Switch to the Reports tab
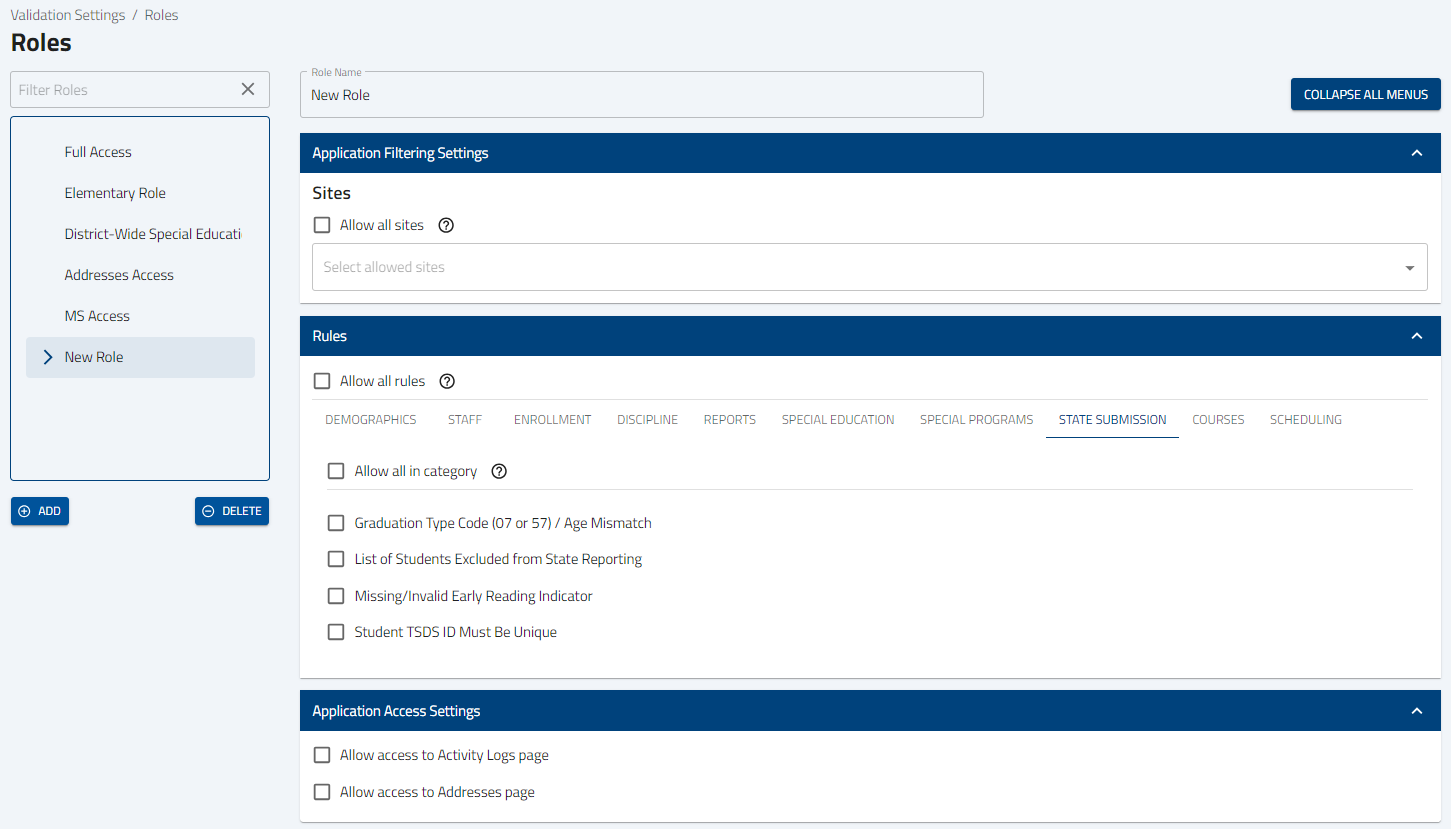Viewport: 1451px width, 829px height. click(x=730, y=420)
